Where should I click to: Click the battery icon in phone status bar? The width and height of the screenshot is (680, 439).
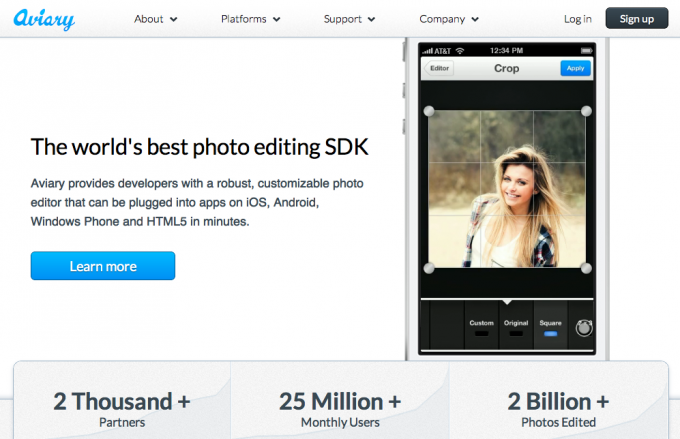[586, 51]
